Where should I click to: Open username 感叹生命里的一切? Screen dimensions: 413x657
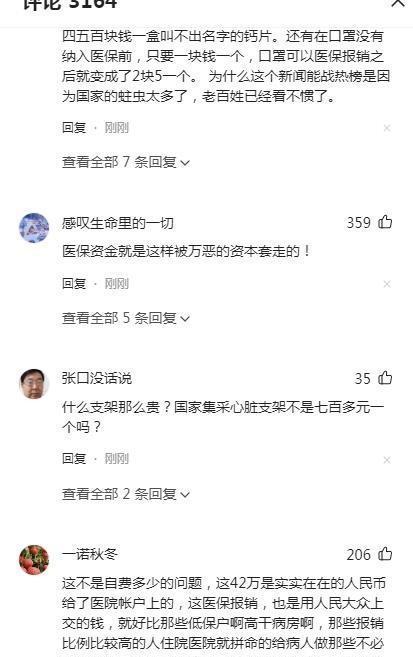(118, 223)
